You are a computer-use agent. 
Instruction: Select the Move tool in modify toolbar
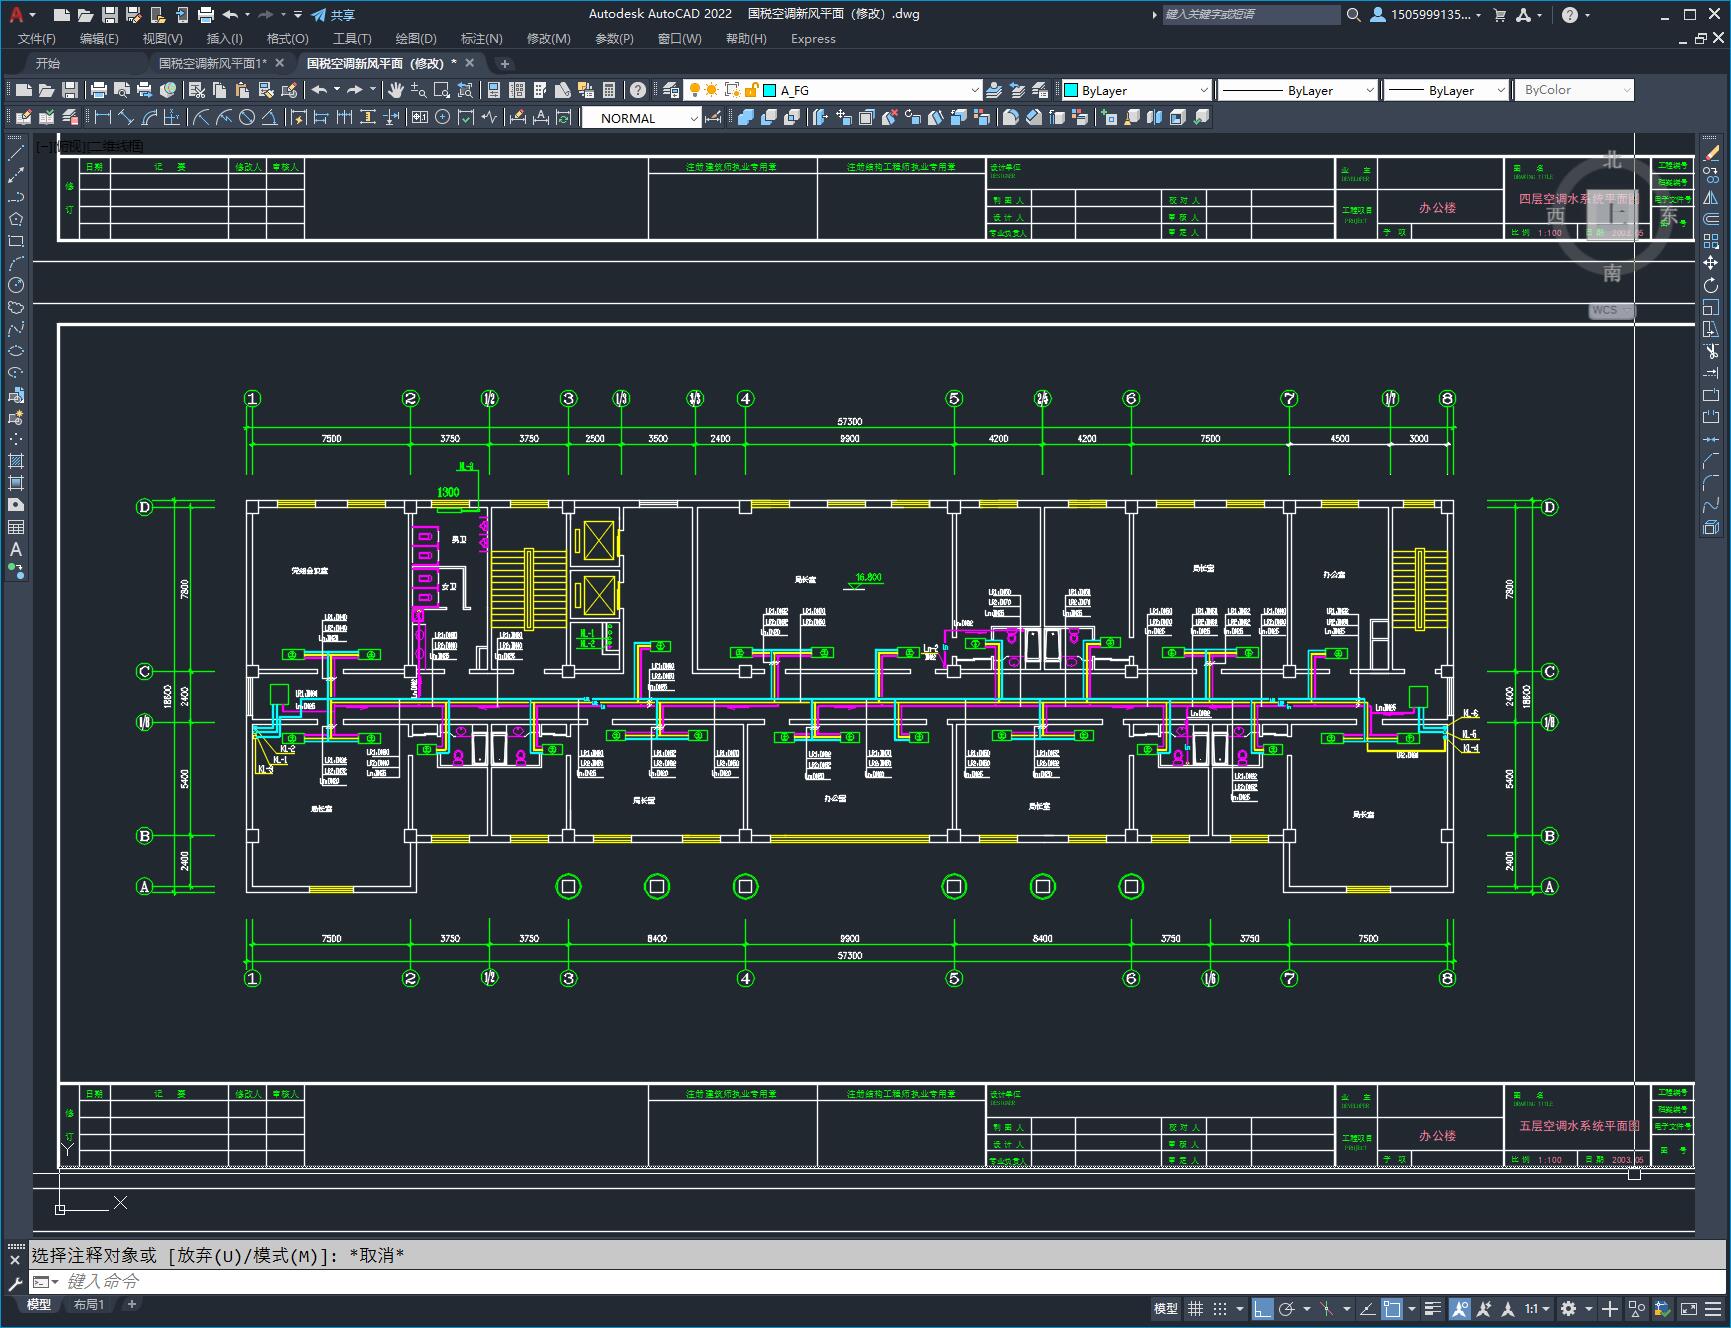tap(1711, 263)
